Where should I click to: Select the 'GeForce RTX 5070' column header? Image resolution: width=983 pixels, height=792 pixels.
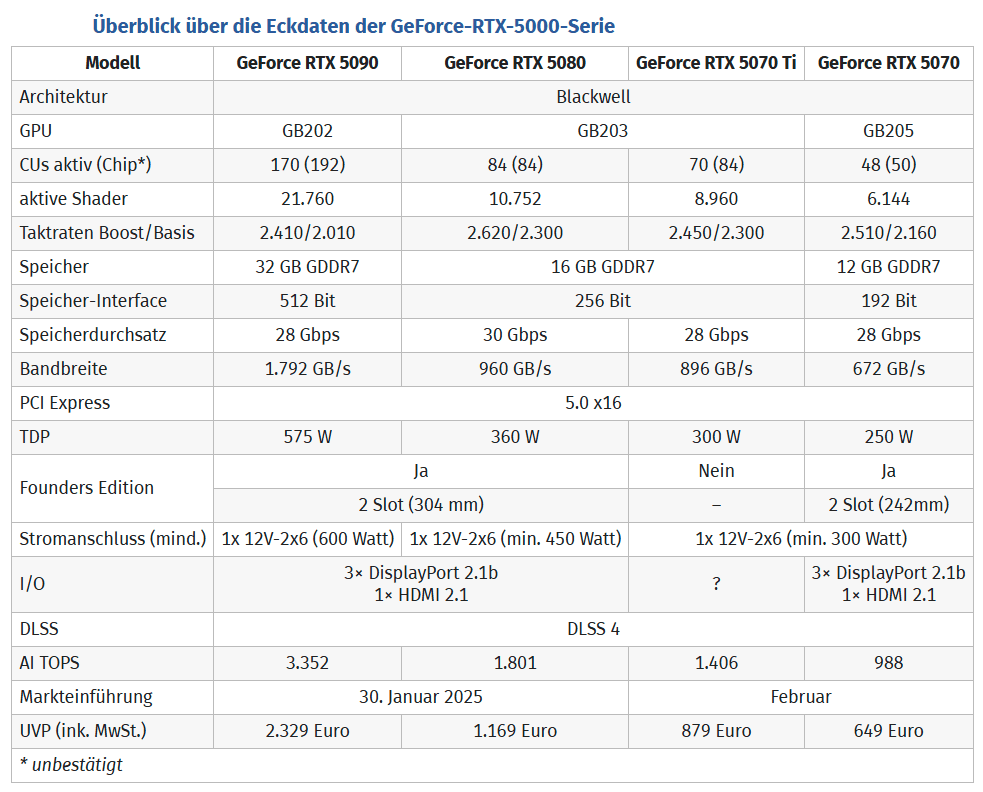pos(888,63)
